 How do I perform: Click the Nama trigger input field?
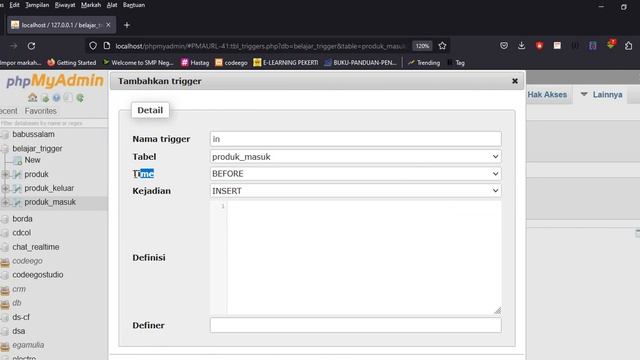(x=356, y=139)
